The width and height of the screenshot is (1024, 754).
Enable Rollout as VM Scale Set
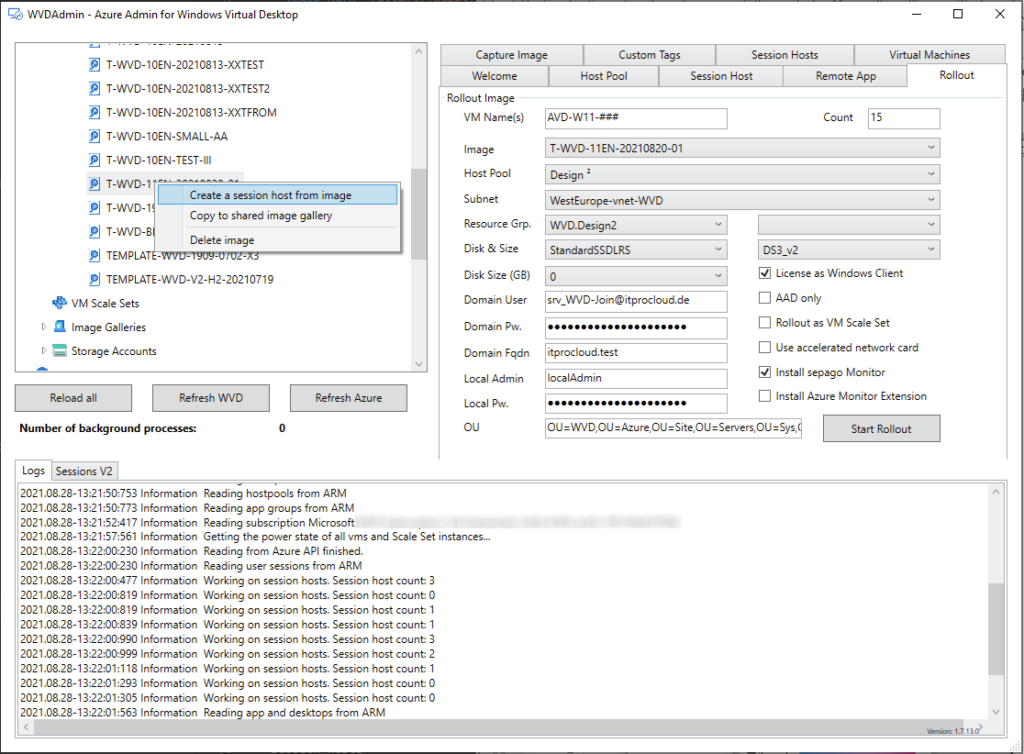[765, 323]
